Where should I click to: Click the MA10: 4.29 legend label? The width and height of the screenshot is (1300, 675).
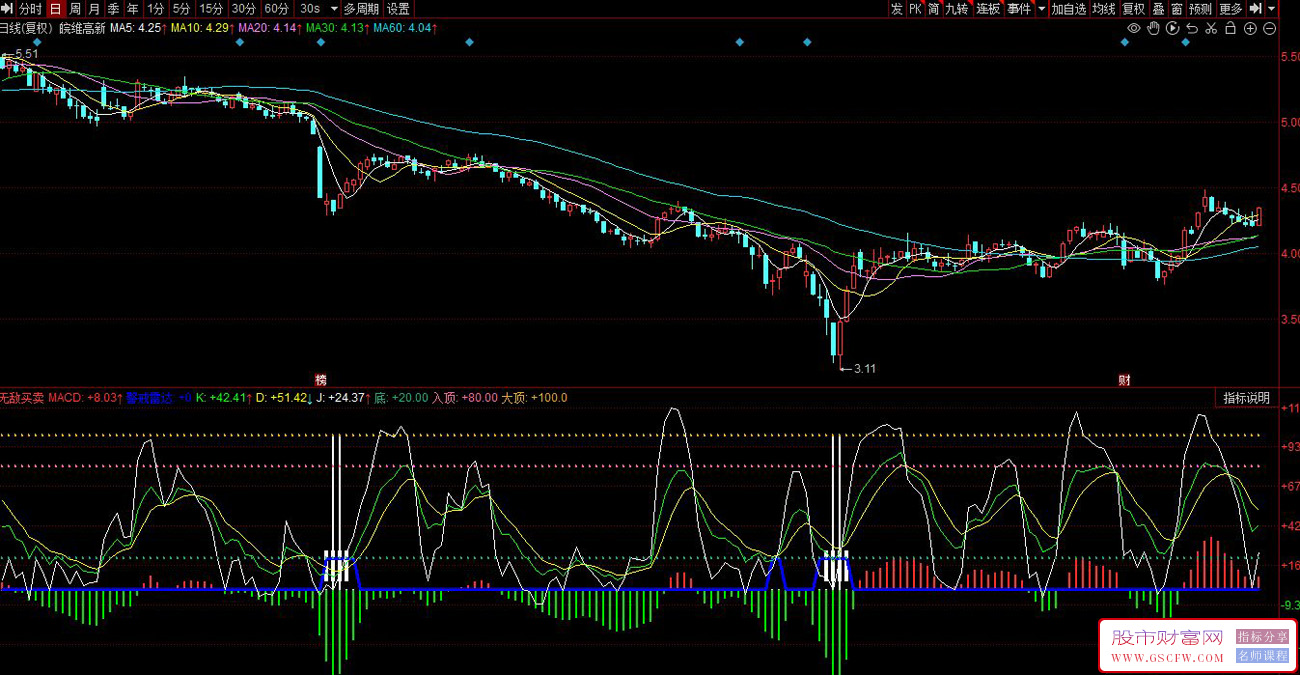pyautogui.click(x=200, y=28)
